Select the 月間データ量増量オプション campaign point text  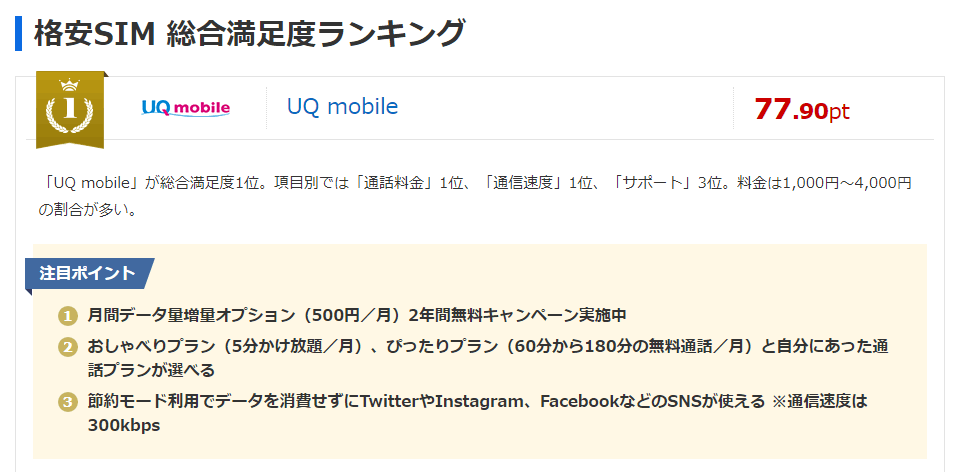[x=357, y=316]
